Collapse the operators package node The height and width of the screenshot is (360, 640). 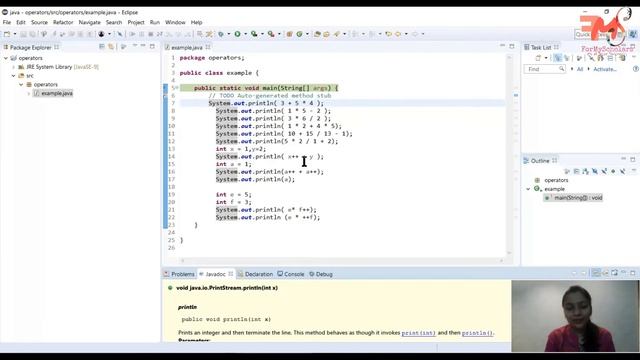pyautogui.click(x=21, y=84)
